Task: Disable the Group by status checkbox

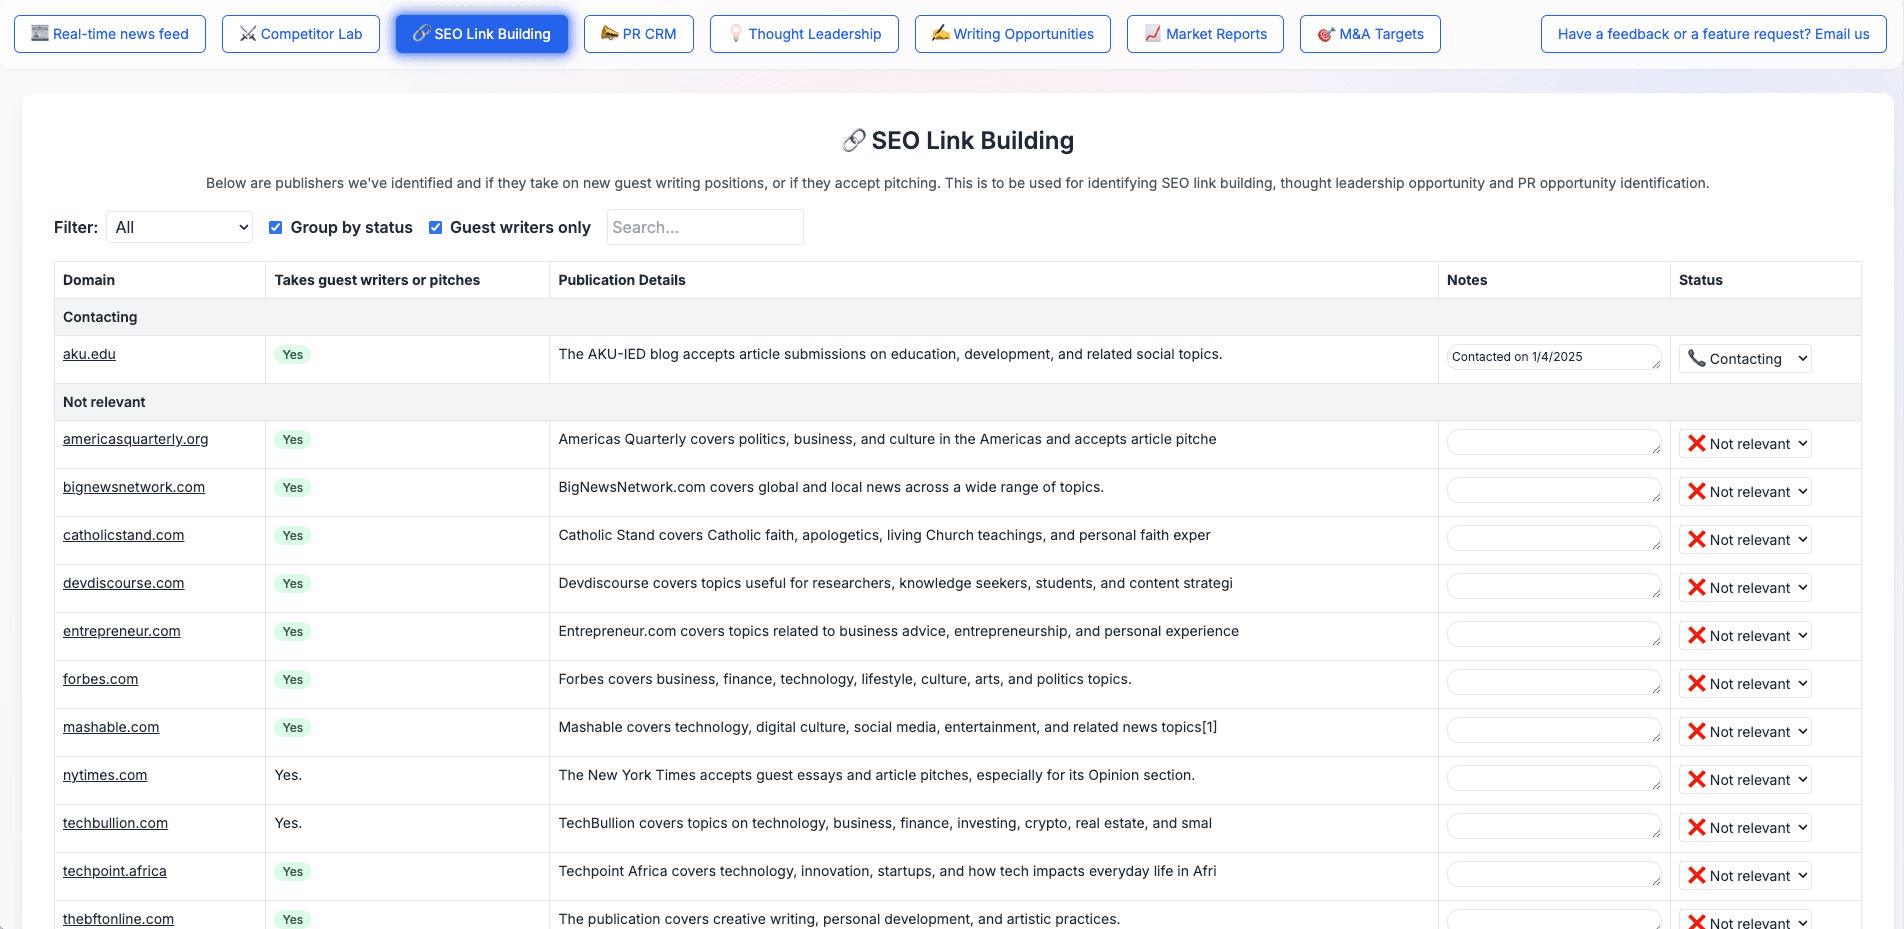Action: (275, 227)
